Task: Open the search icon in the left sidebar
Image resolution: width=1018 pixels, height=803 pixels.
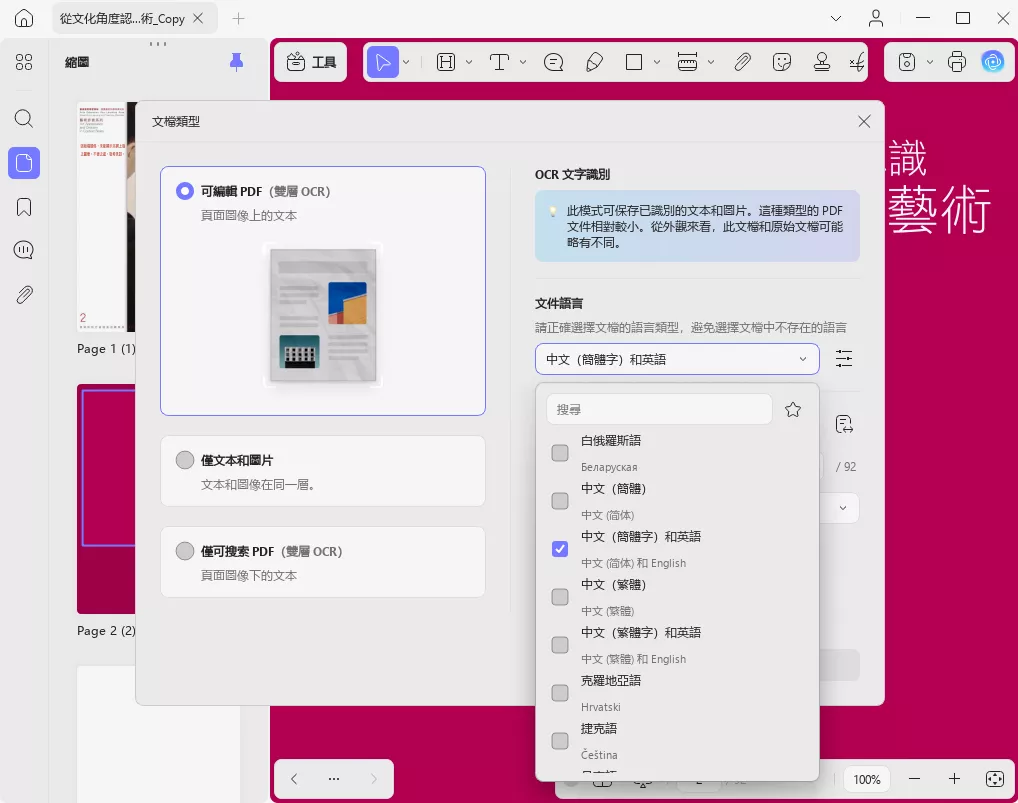Action: (23, 118)
